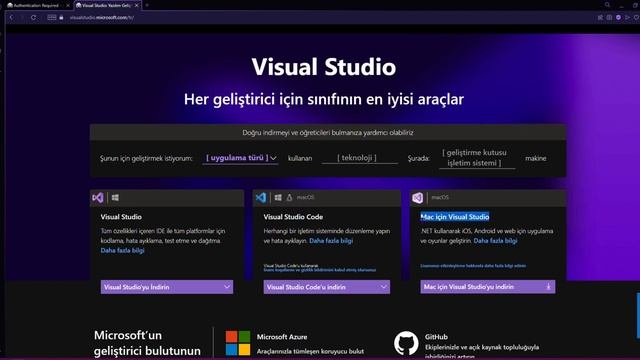Click the download arrow on Mac için button
This screenshot has width=640, height=360.
549,287
